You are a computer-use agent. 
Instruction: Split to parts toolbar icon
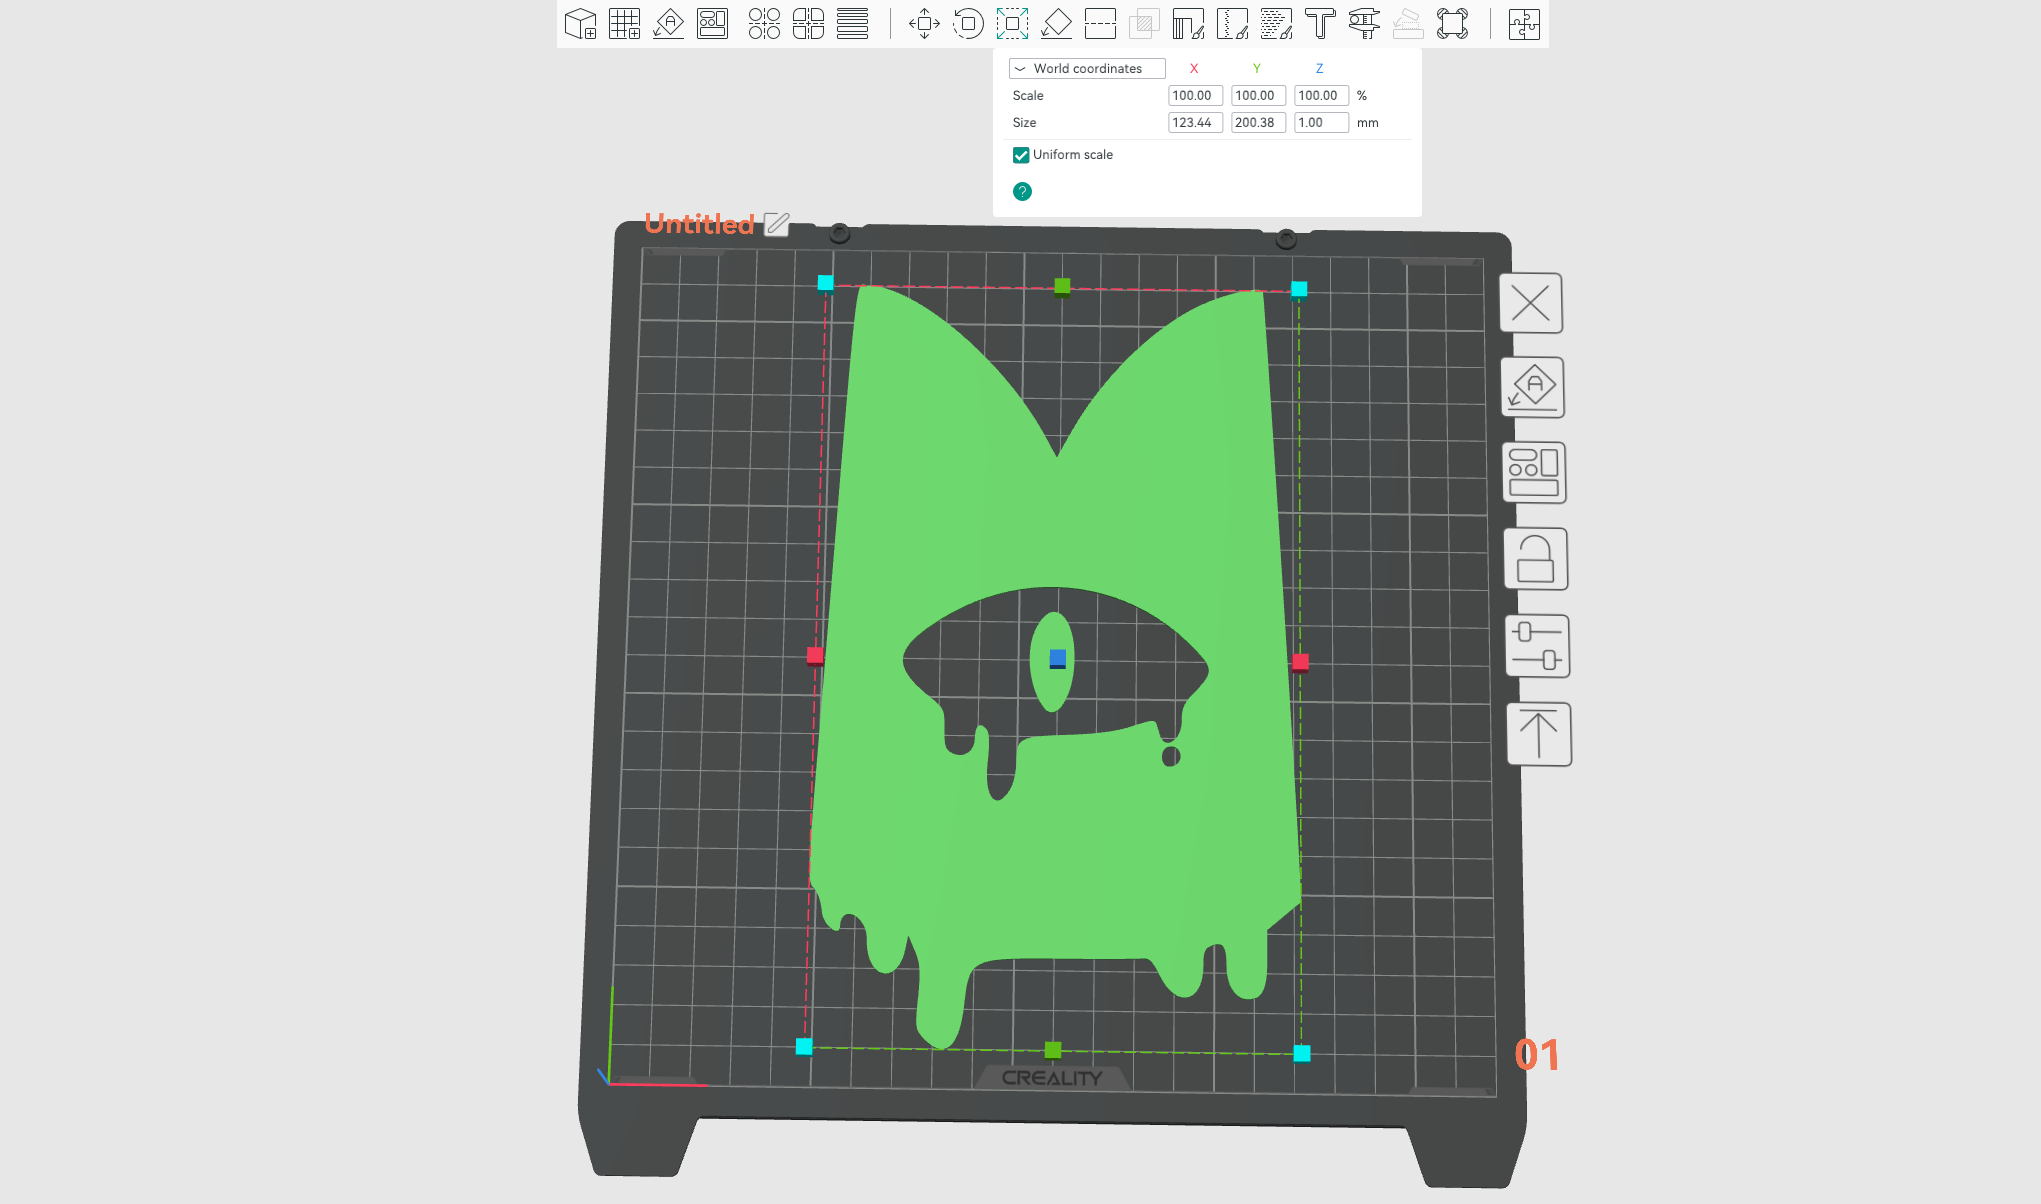pos(808,24)
